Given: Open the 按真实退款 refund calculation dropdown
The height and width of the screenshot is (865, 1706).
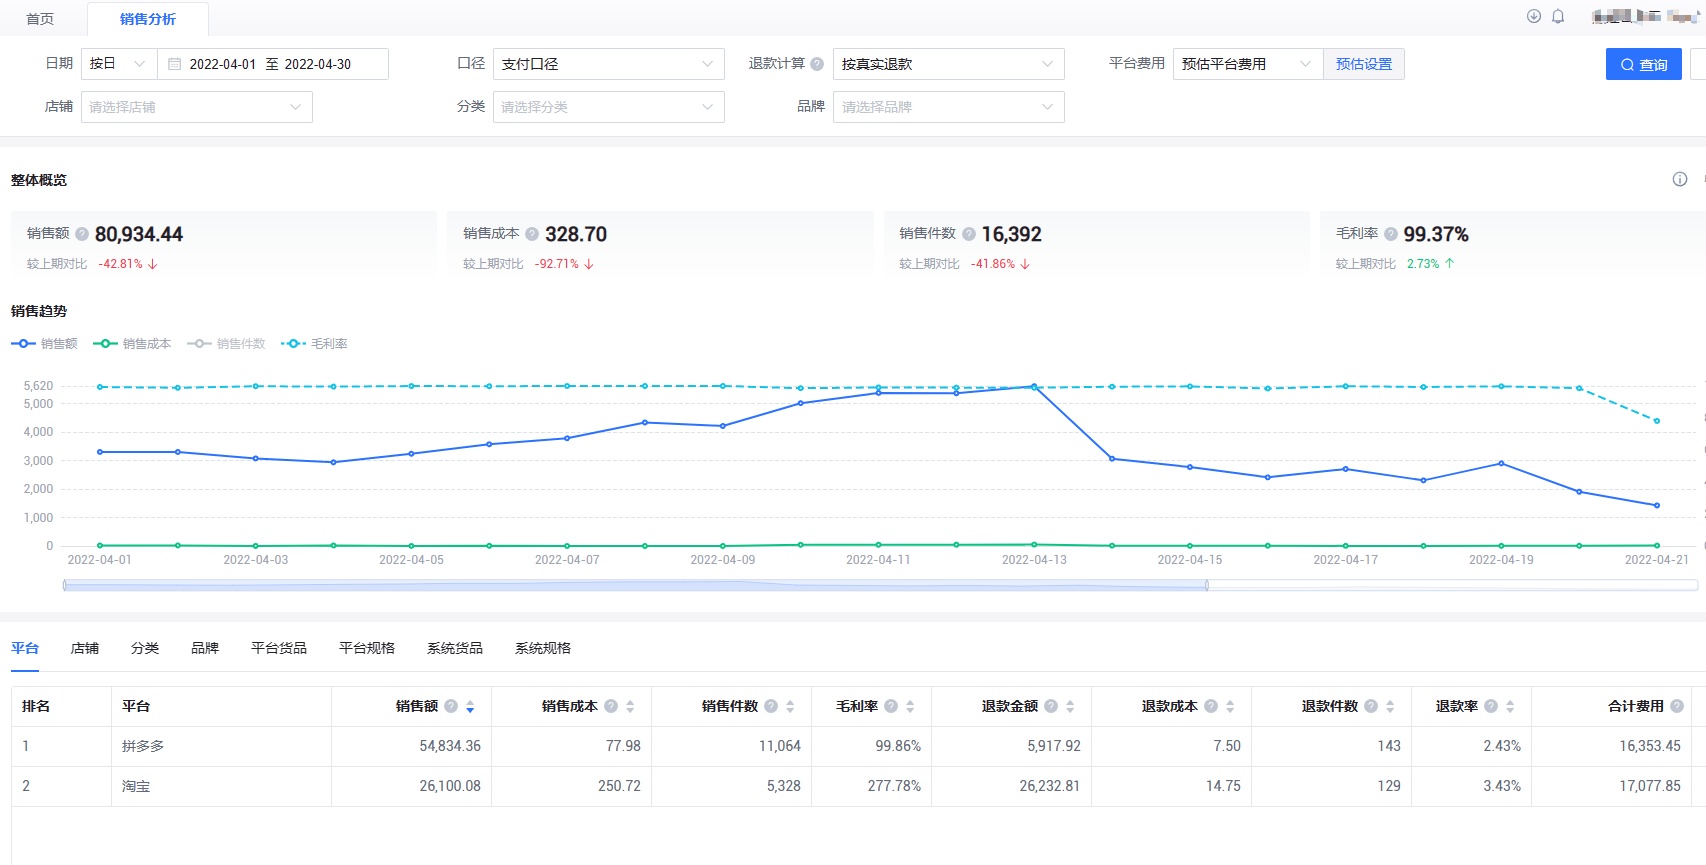Looking at the screenshot, I should 949,64.
